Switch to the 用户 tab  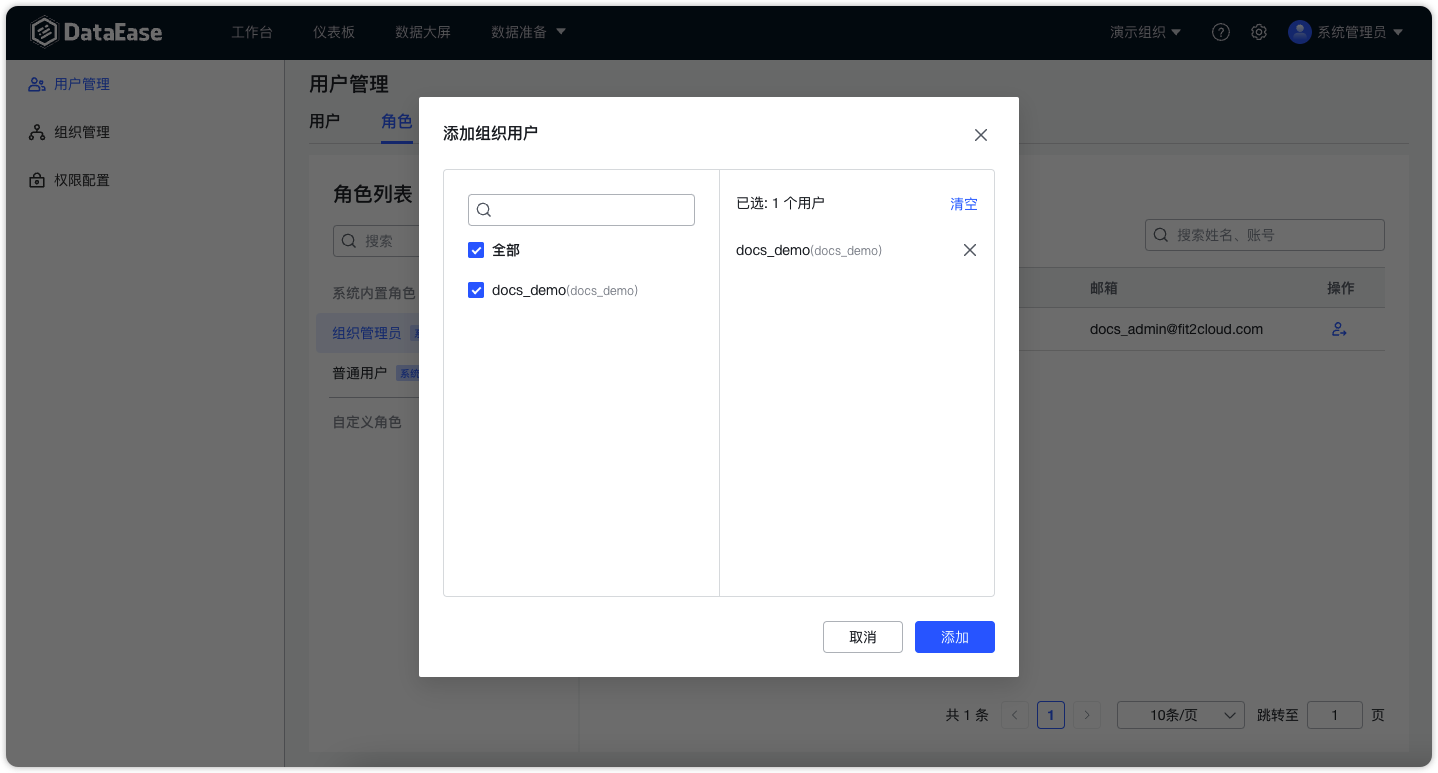click(324, 121)
